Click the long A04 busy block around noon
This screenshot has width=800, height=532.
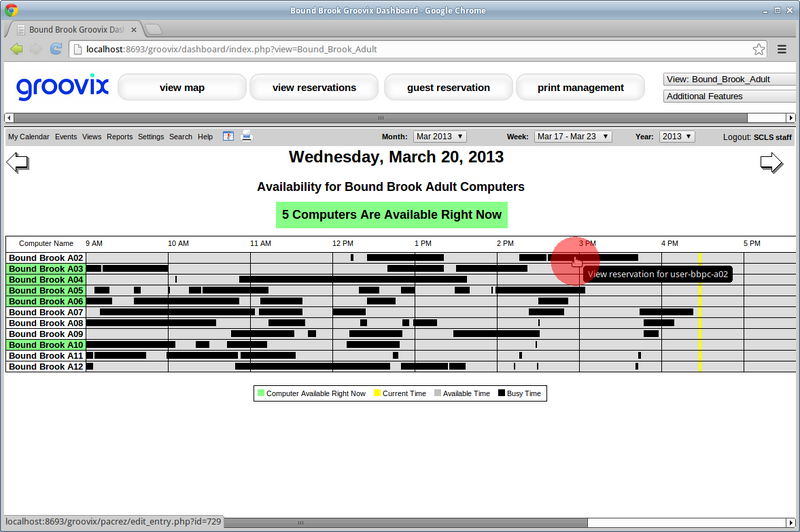(x=353, y=280)
